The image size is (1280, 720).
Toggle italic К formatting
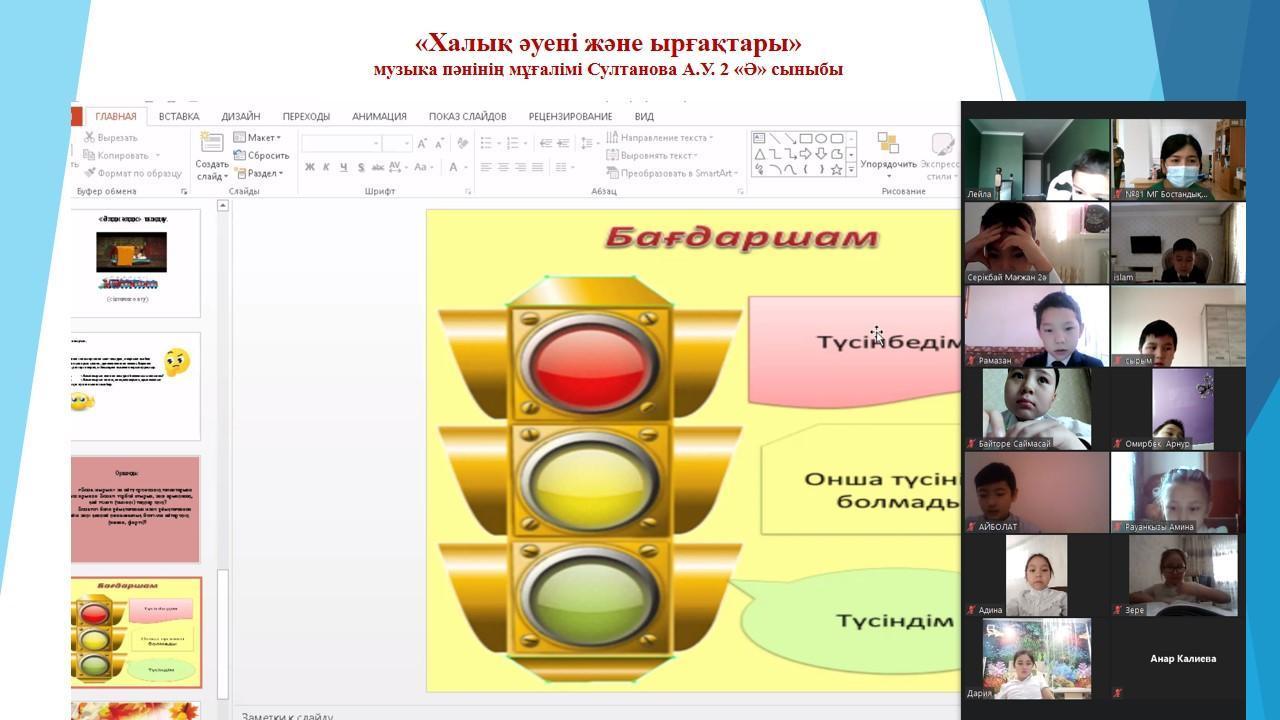[326, 167]
